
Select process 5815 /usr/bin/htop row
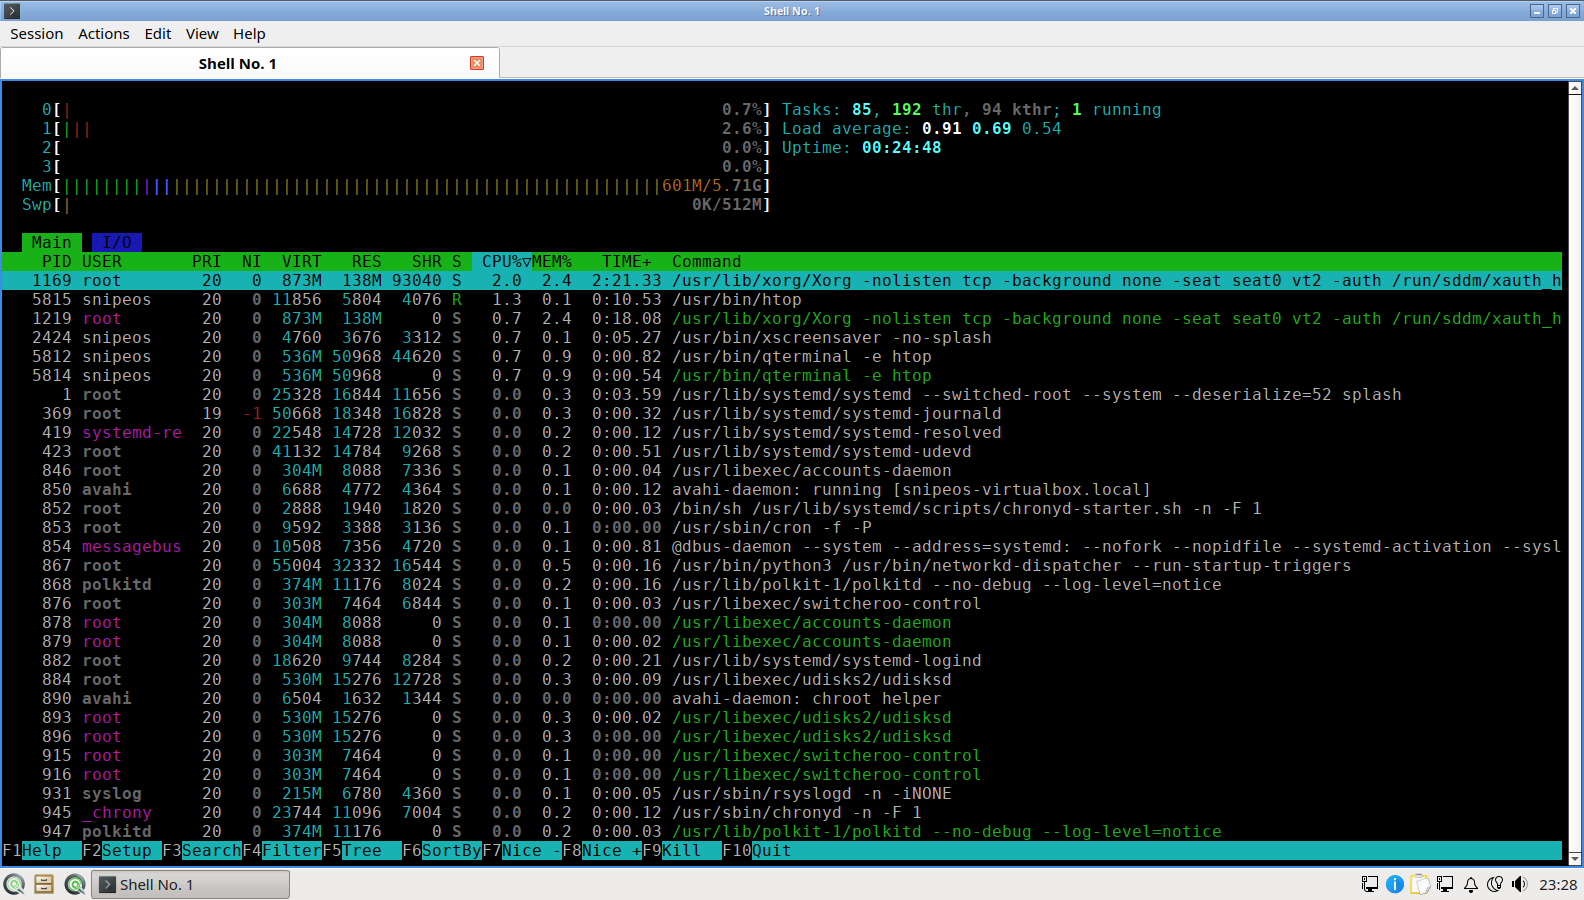(x=782, y=300)
